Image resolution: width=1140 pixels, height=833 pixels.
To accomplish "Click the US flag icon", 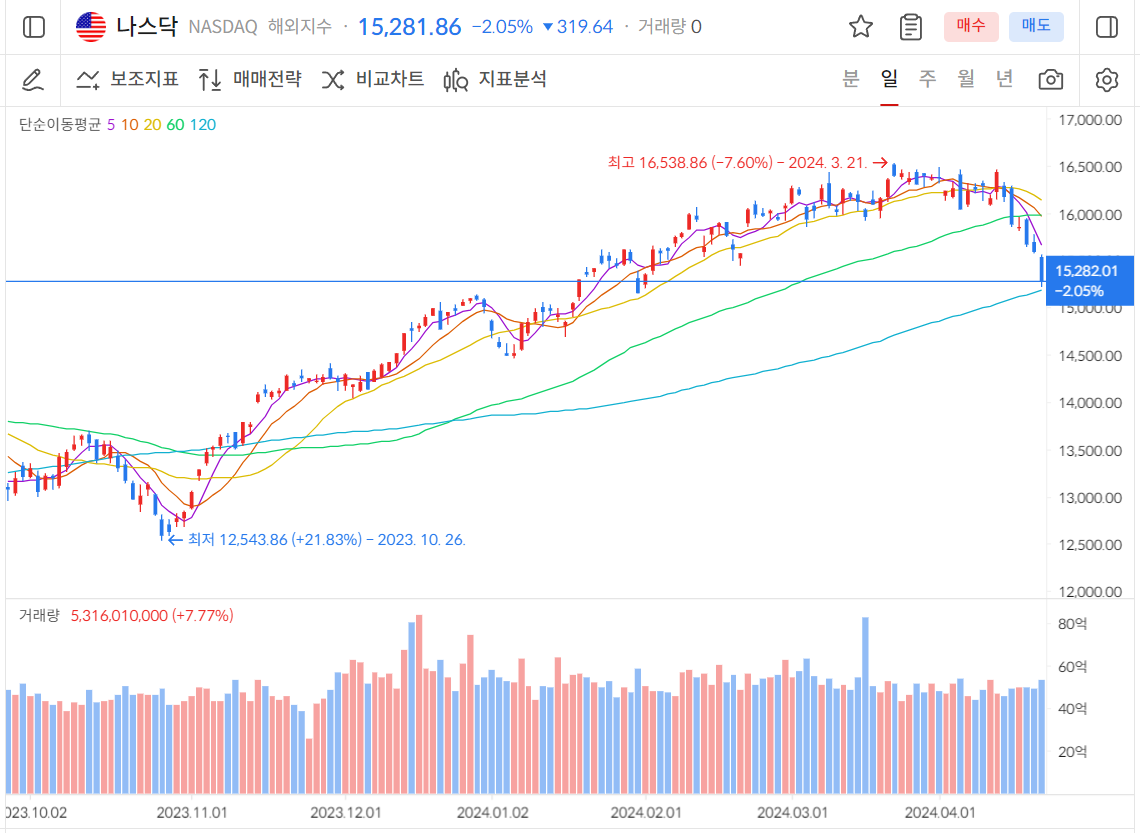I will [x=91, y=27].
